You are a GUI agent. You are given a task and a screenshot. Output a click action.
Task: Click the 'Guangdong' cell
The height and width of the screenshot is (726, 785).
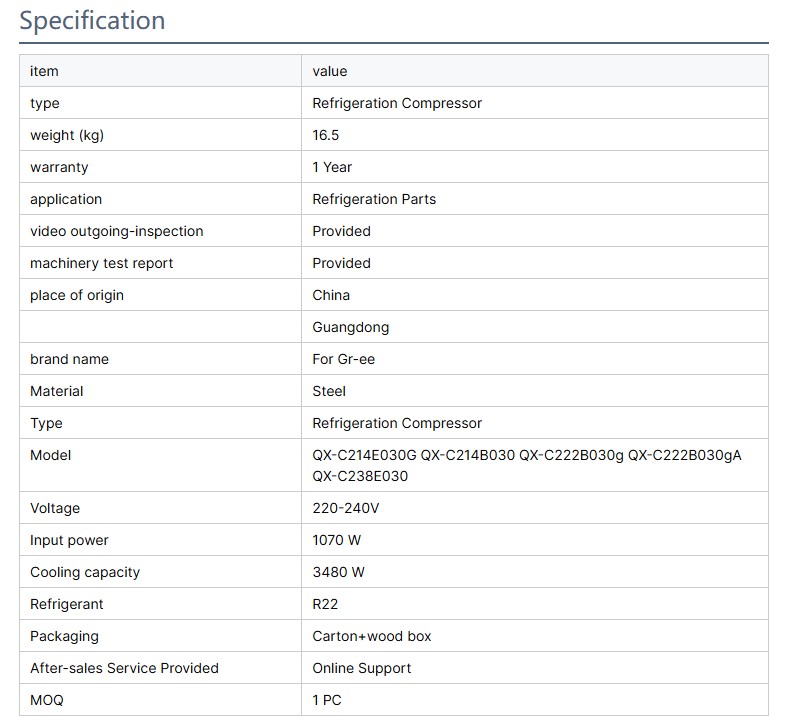point(350,327)
